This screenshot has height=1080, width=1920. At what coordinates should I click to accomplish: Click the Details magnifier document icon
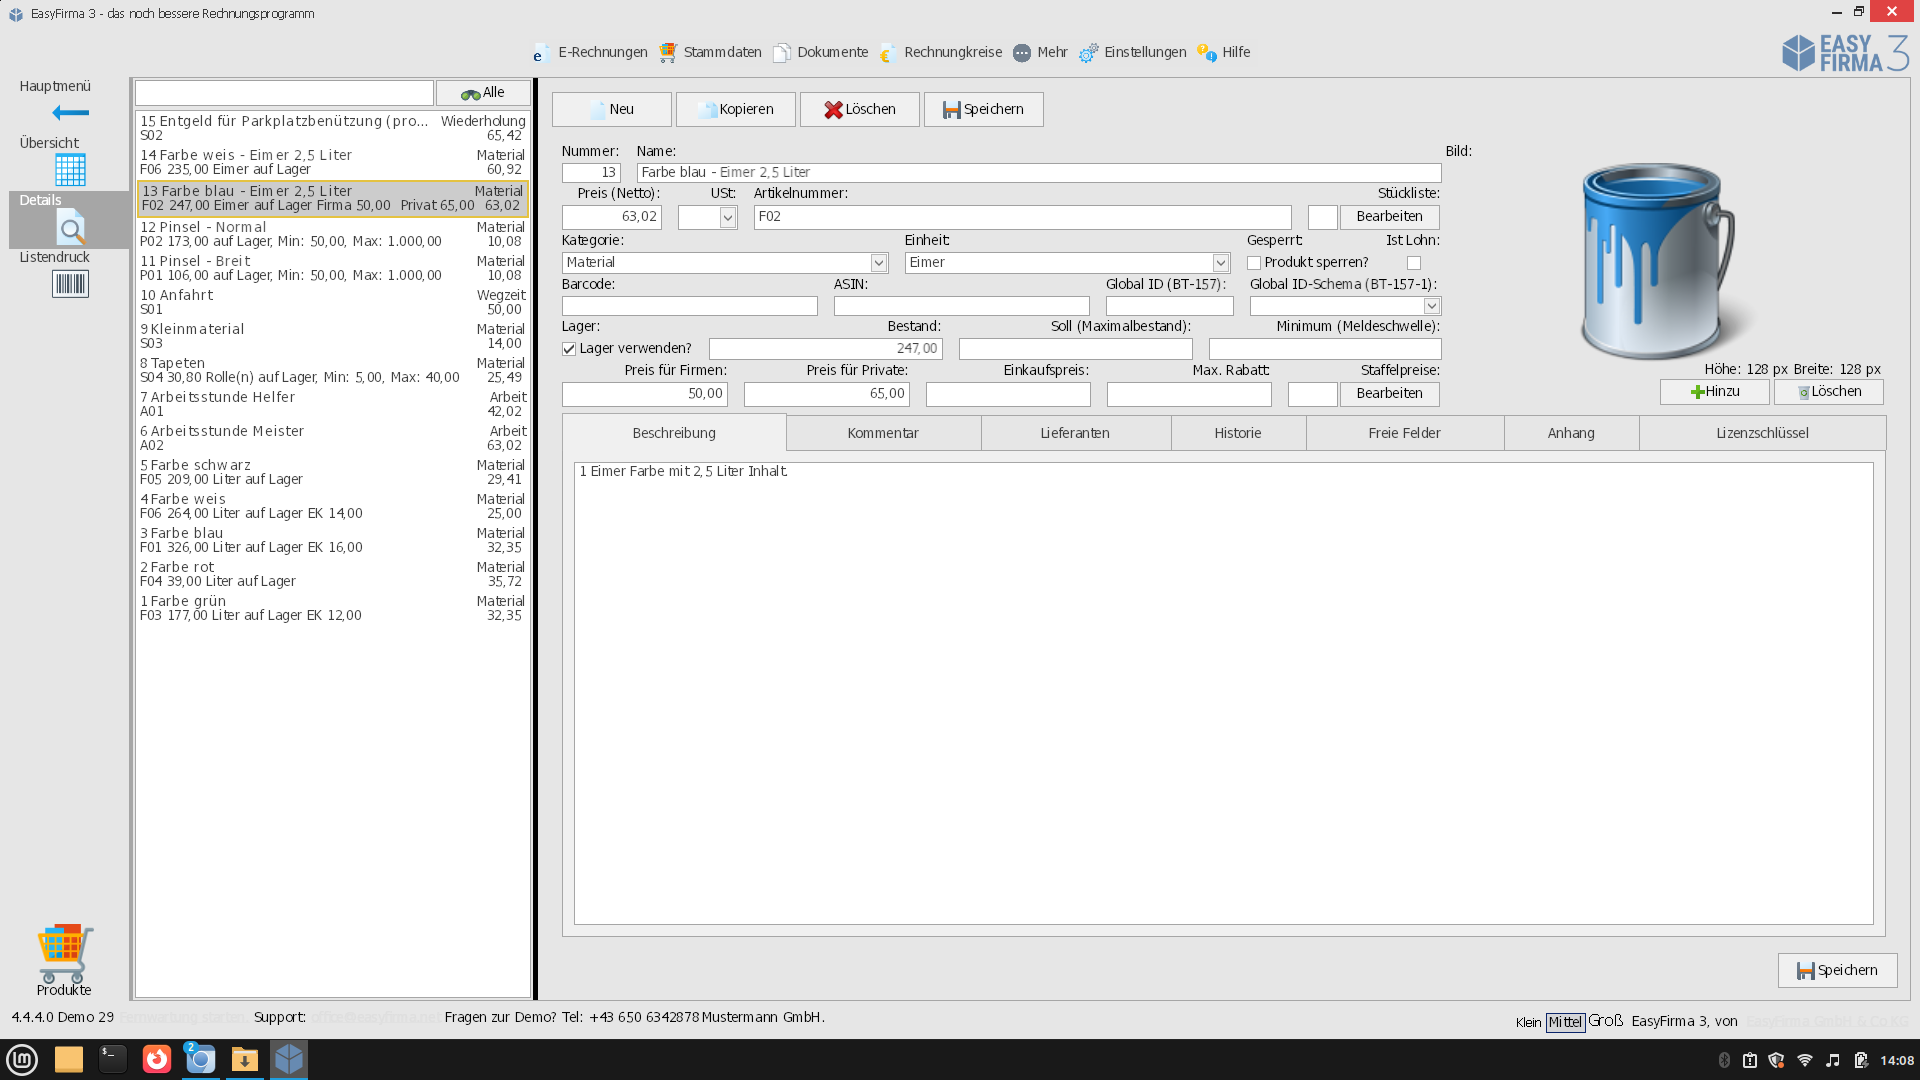pyautogui.click(x=70, y=228)
